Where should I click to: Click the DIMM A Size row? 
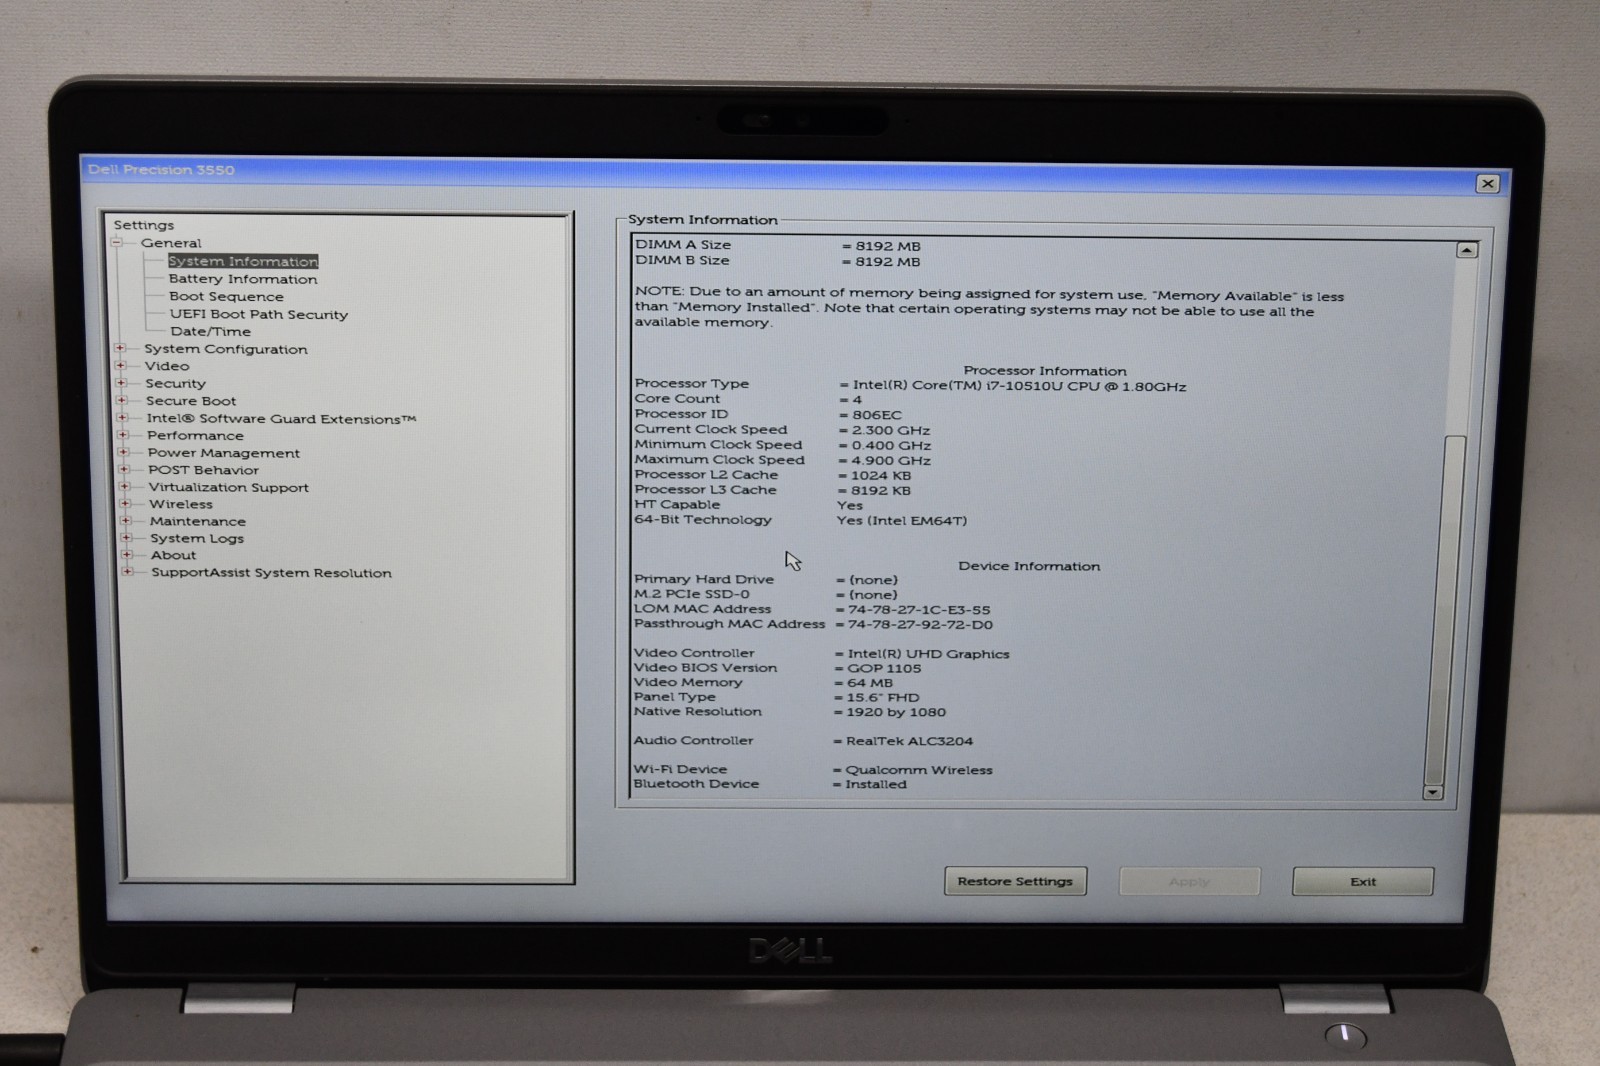[x=778, y=245]
